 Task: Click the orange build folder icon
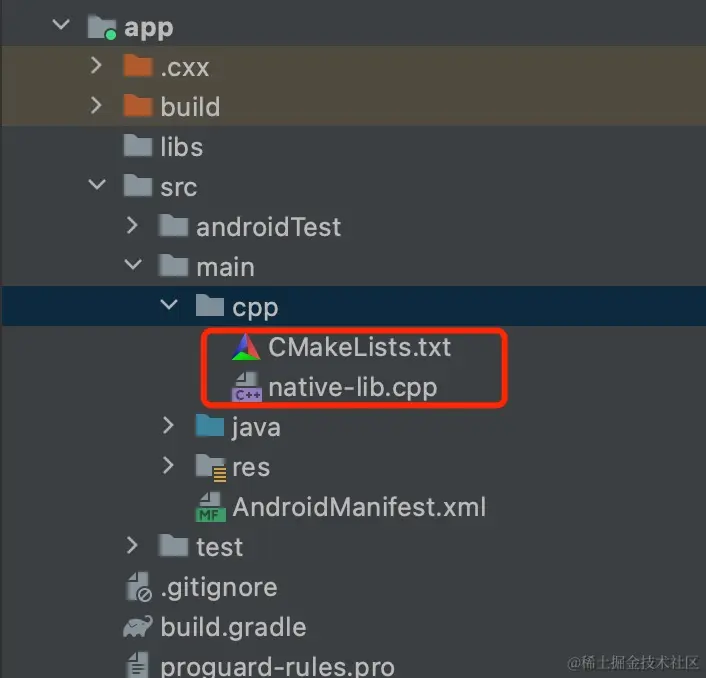[138, 106]
